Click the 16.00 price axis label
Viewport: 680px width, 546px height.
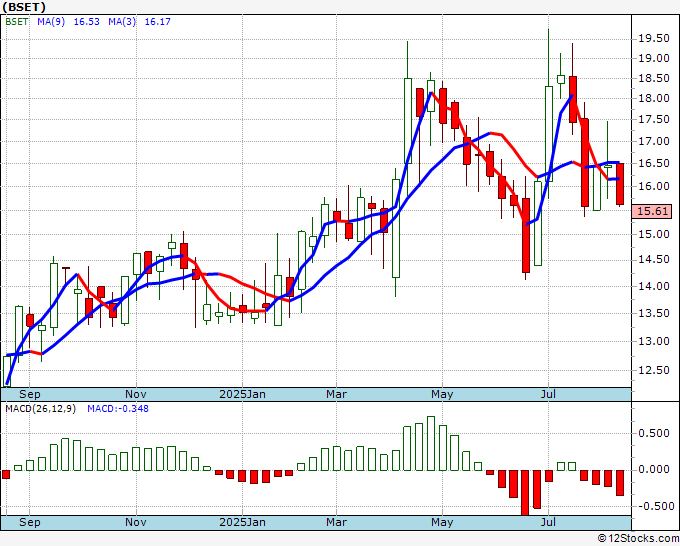654,186
